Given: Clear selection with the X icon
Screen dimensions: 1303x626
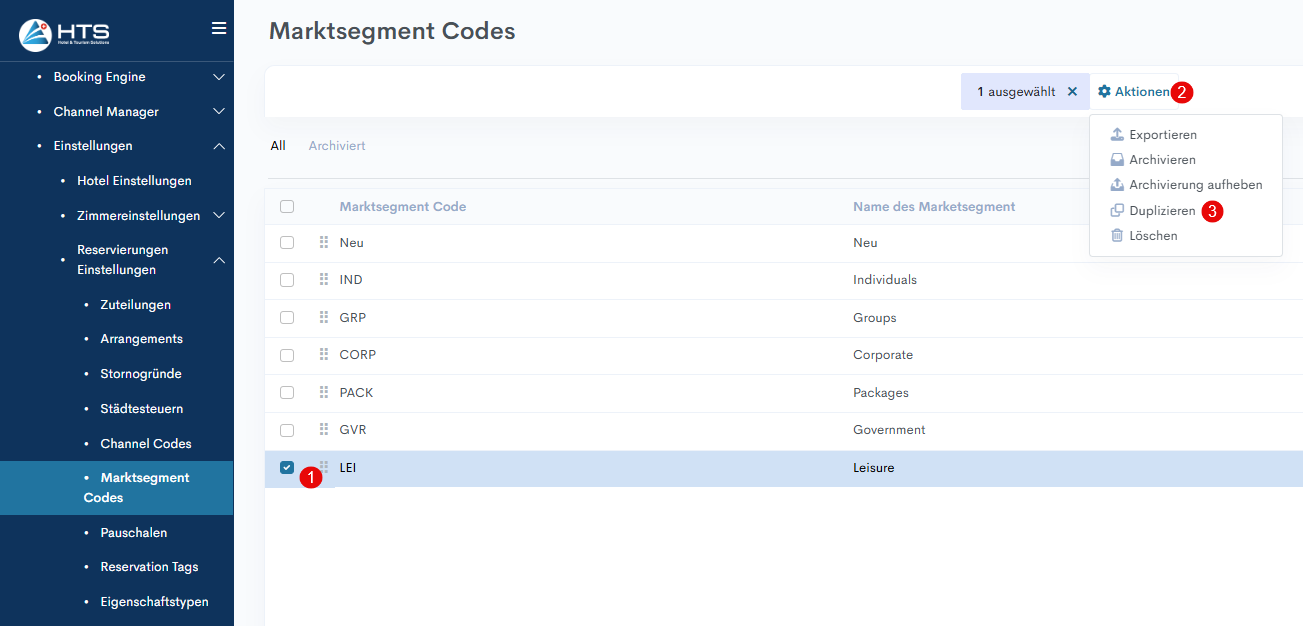Looking at the screenshot, I should [x=1072, y=91].
